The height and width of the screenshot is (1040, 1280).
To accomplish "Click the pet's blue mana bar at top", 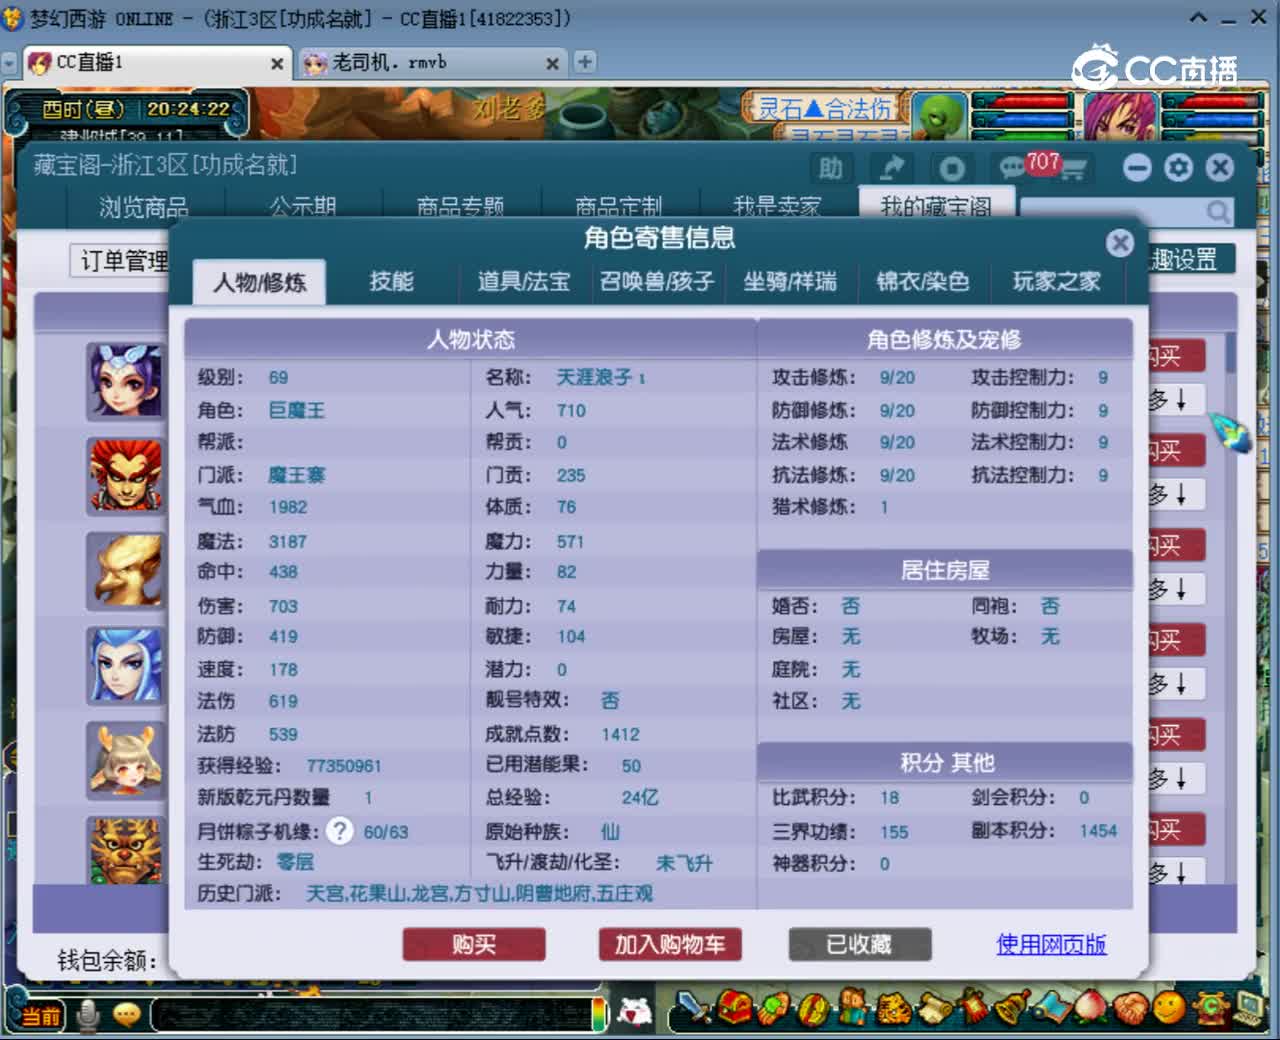I will point(1023,120).
